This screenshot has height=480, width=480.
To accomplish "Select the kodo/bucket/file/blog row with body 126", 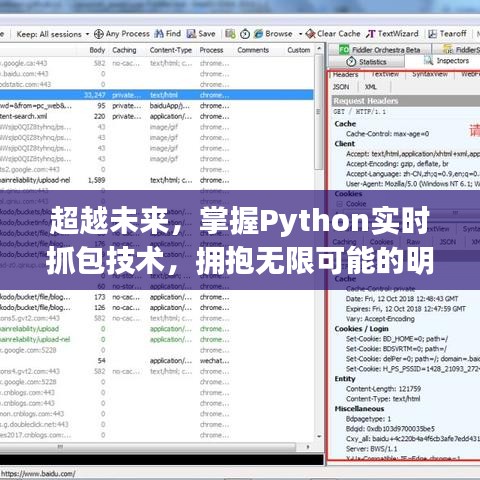I will point(157,308).
